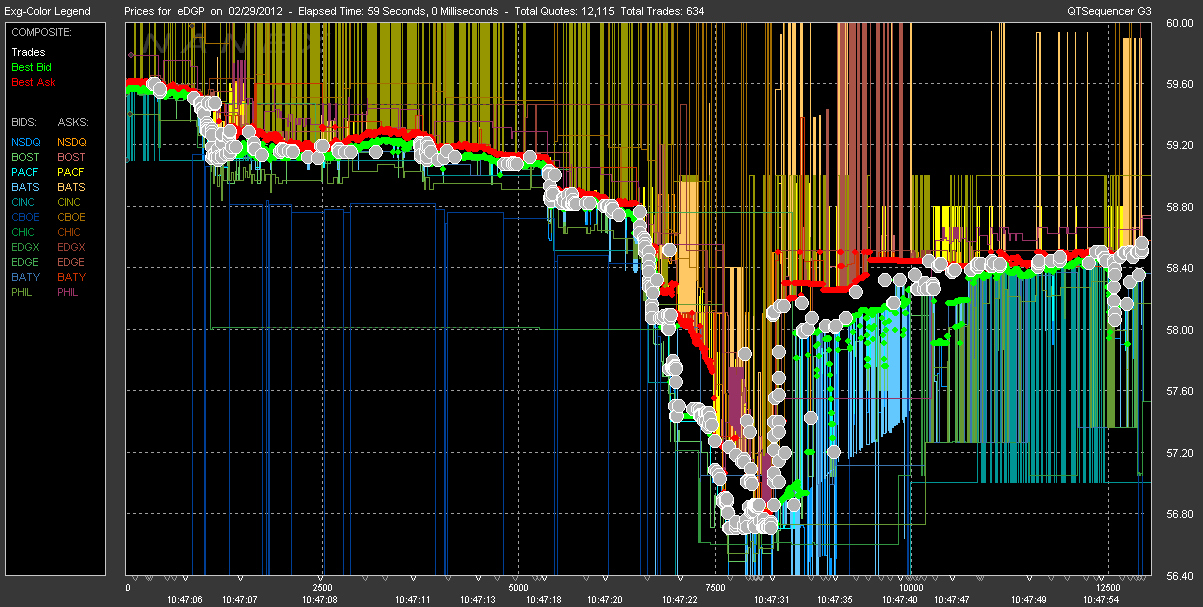
Task: Click PACF in the asks column
Action: coord(72,172)
